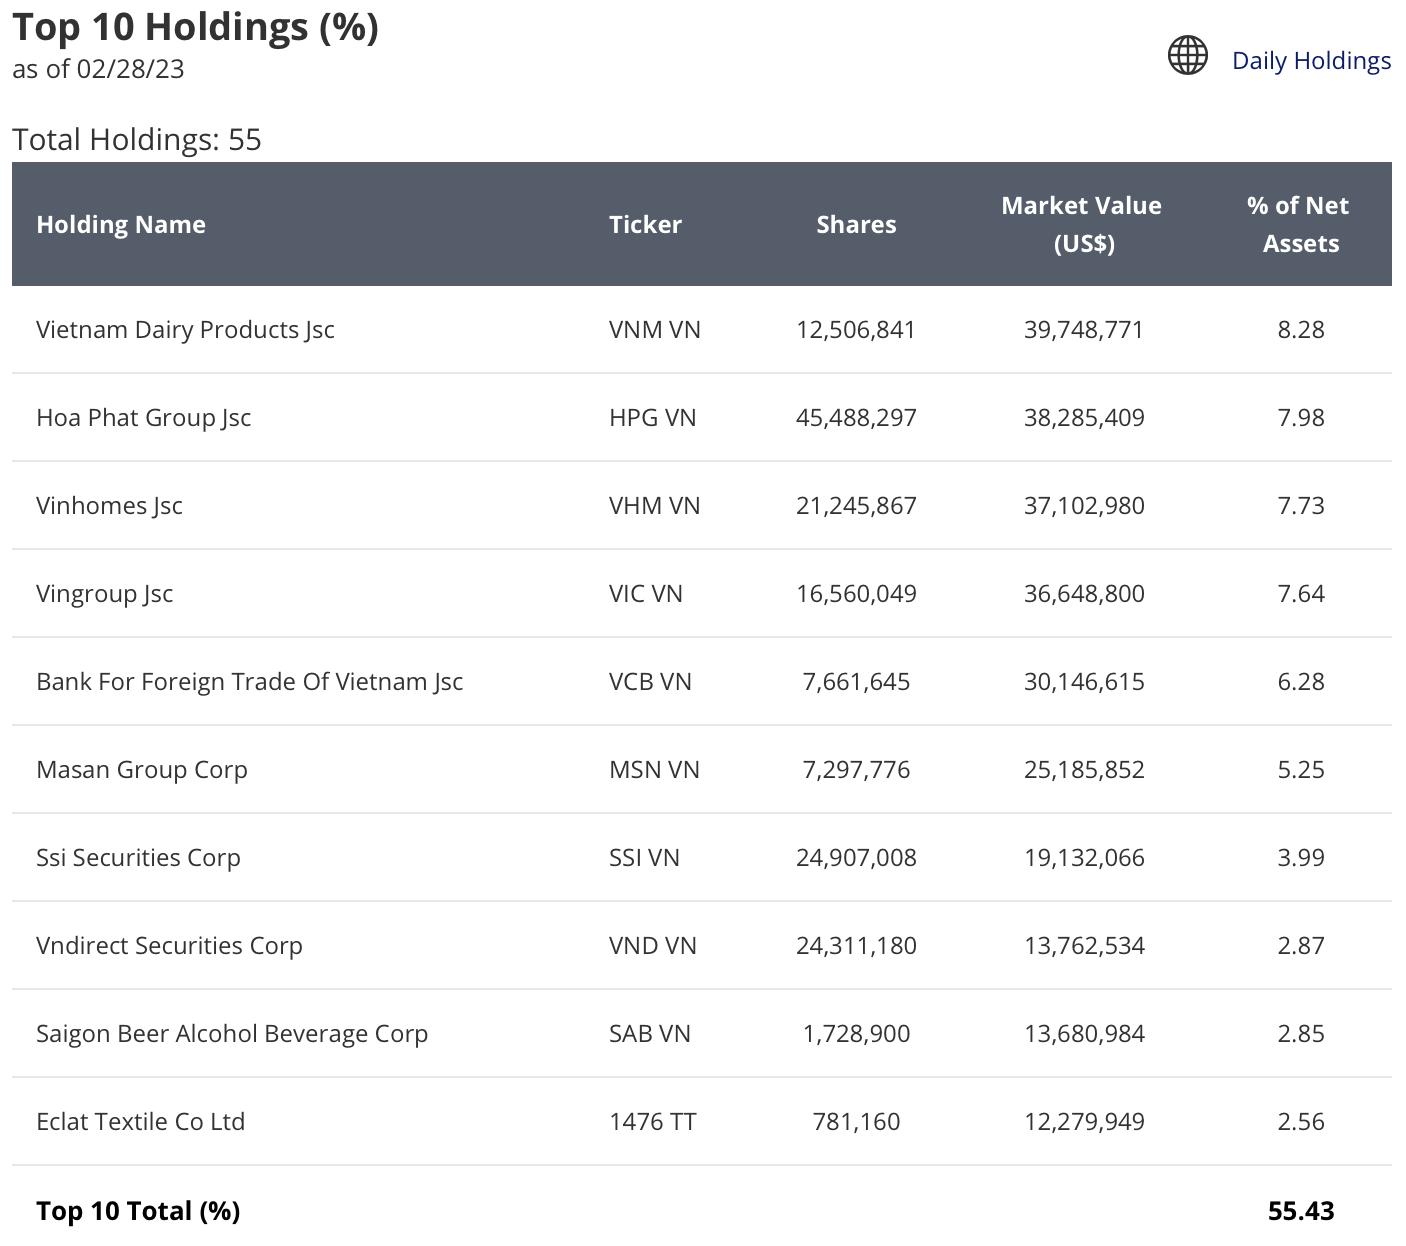This screenshot has width=1406, height=1246.
Task: Click shares value 781,160
Action: pyautogui.click(x=856, y=1121)
